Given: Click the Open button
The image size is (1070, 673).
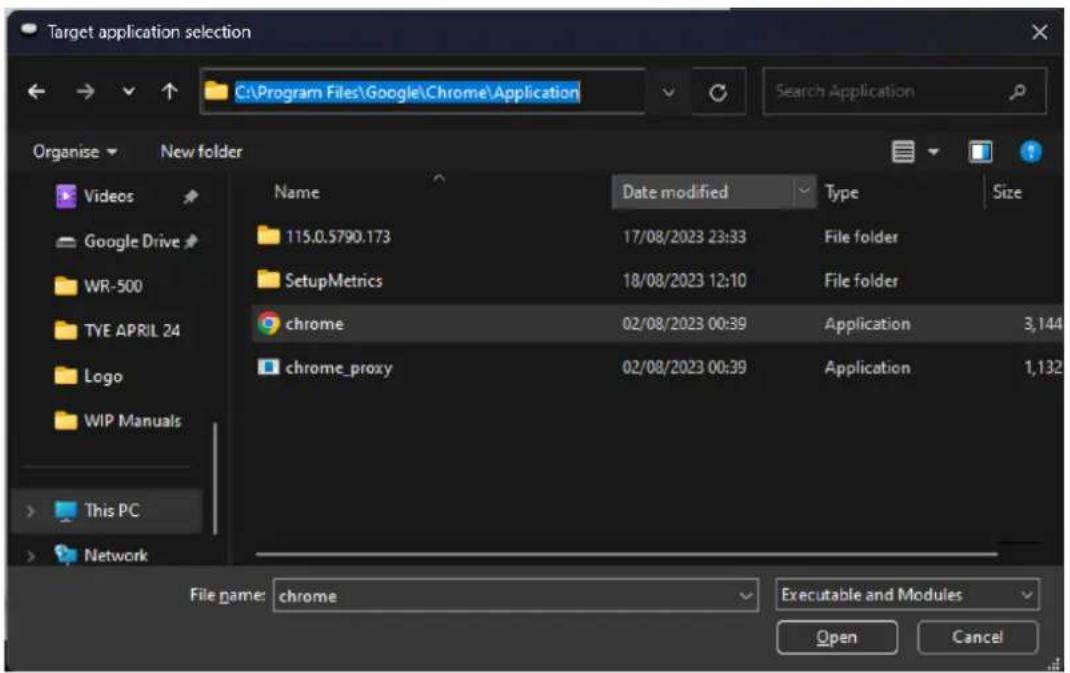Looking at the screenshot, I should click(x=837, y=638).
